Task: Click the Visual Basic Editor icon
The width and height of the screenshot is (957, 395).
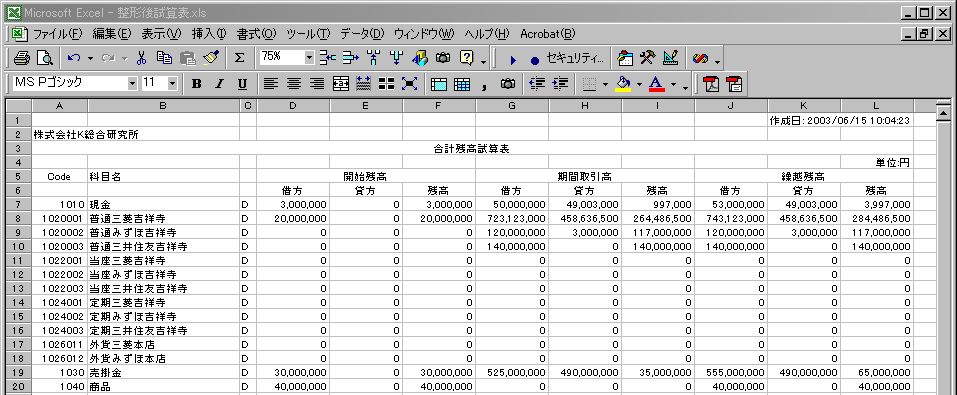Action: (625, 59)
